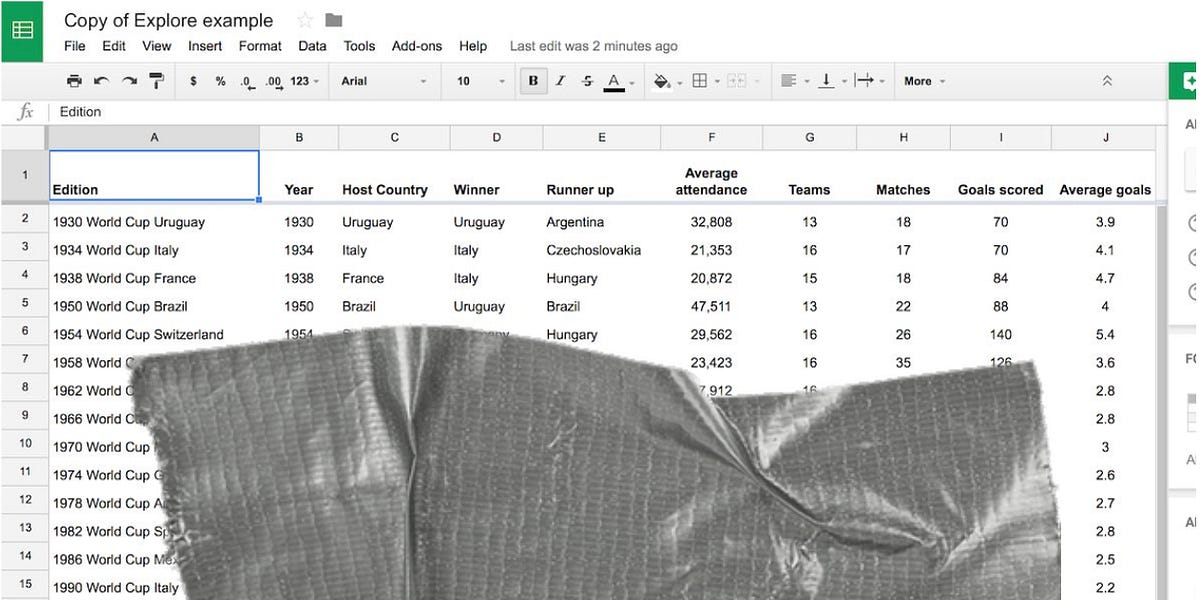Screen dimensions: 1200x600
Task: Open the Google Sheets home icon
Action: point(22,30)
